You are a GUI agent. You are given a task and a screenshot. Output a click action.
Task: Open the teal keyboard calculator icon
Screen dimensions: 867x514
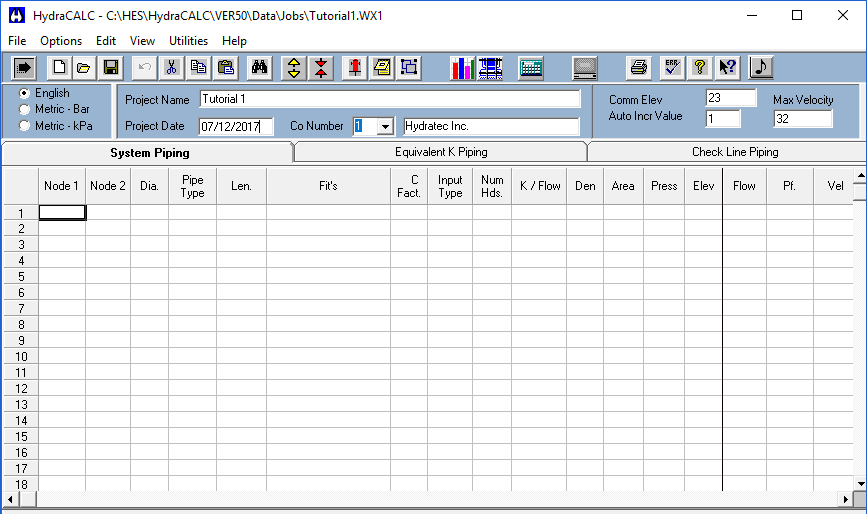pyautogui.click(x=531, y=68)
